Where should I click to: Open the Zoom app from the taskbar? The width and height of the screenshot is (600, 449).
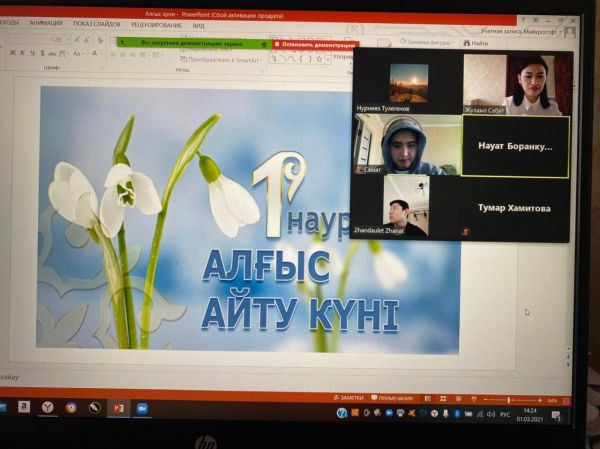(x=143, y=408)
